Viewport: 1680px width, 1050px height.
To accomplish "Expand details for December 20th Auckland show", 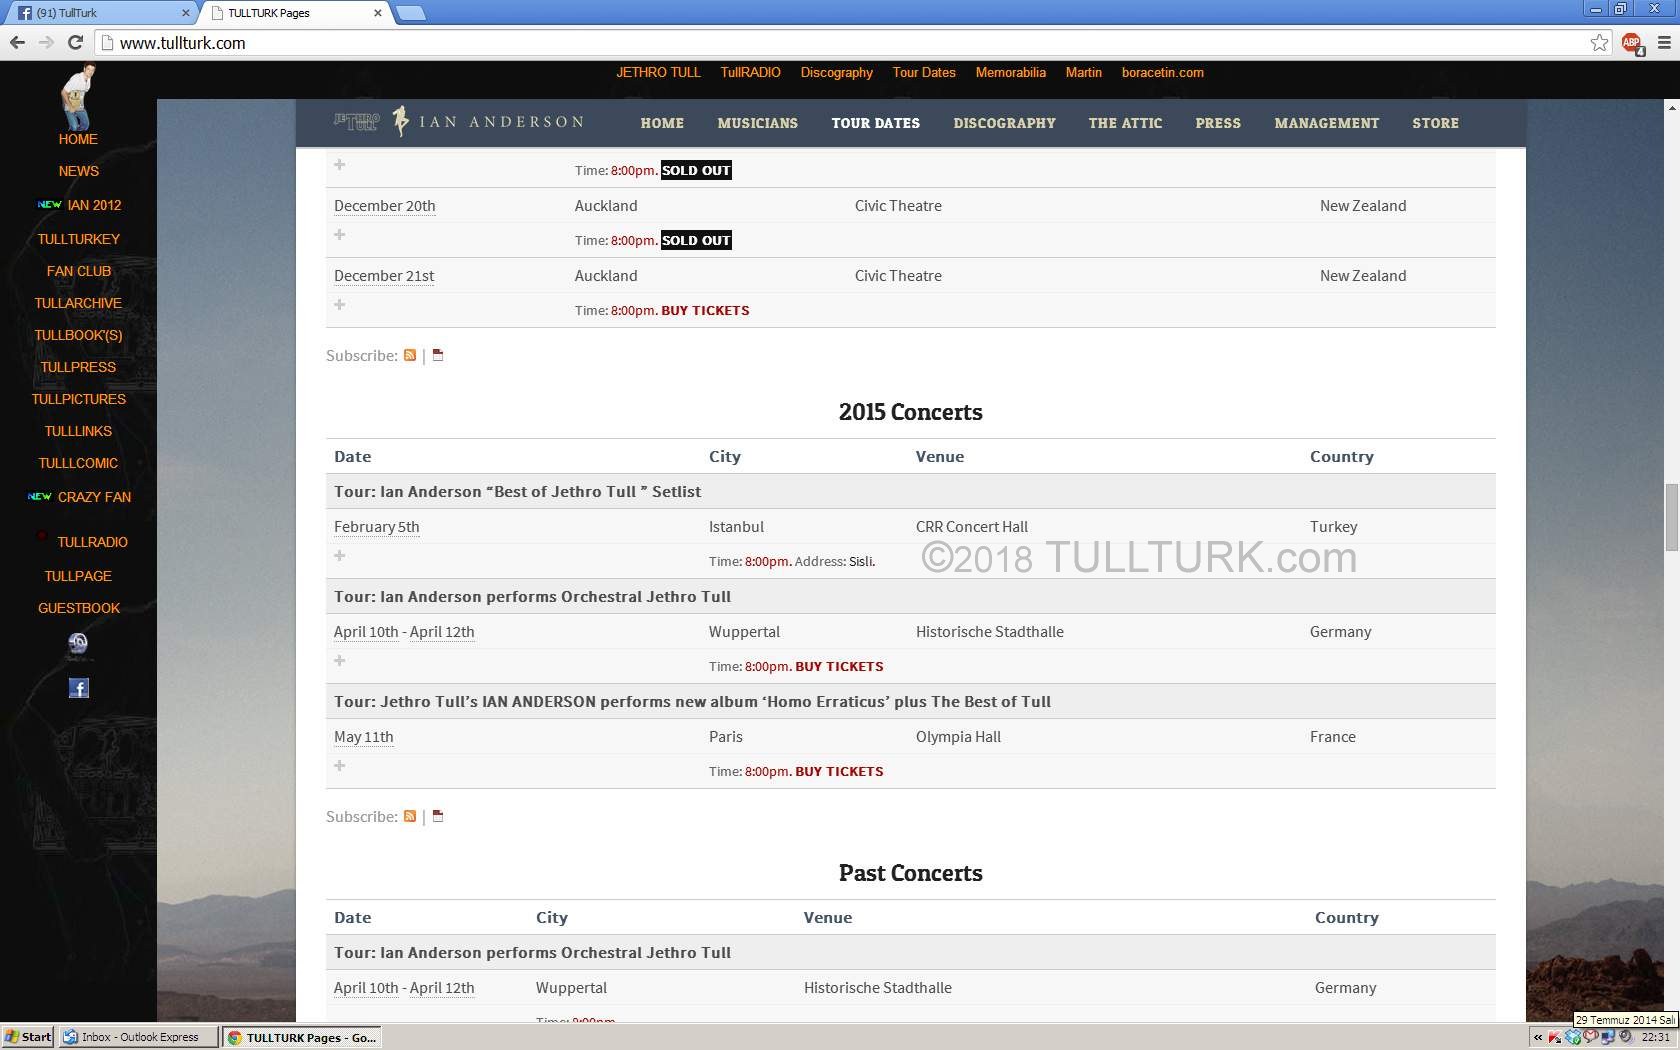I will pyautogui.click(x=340, y=234).
